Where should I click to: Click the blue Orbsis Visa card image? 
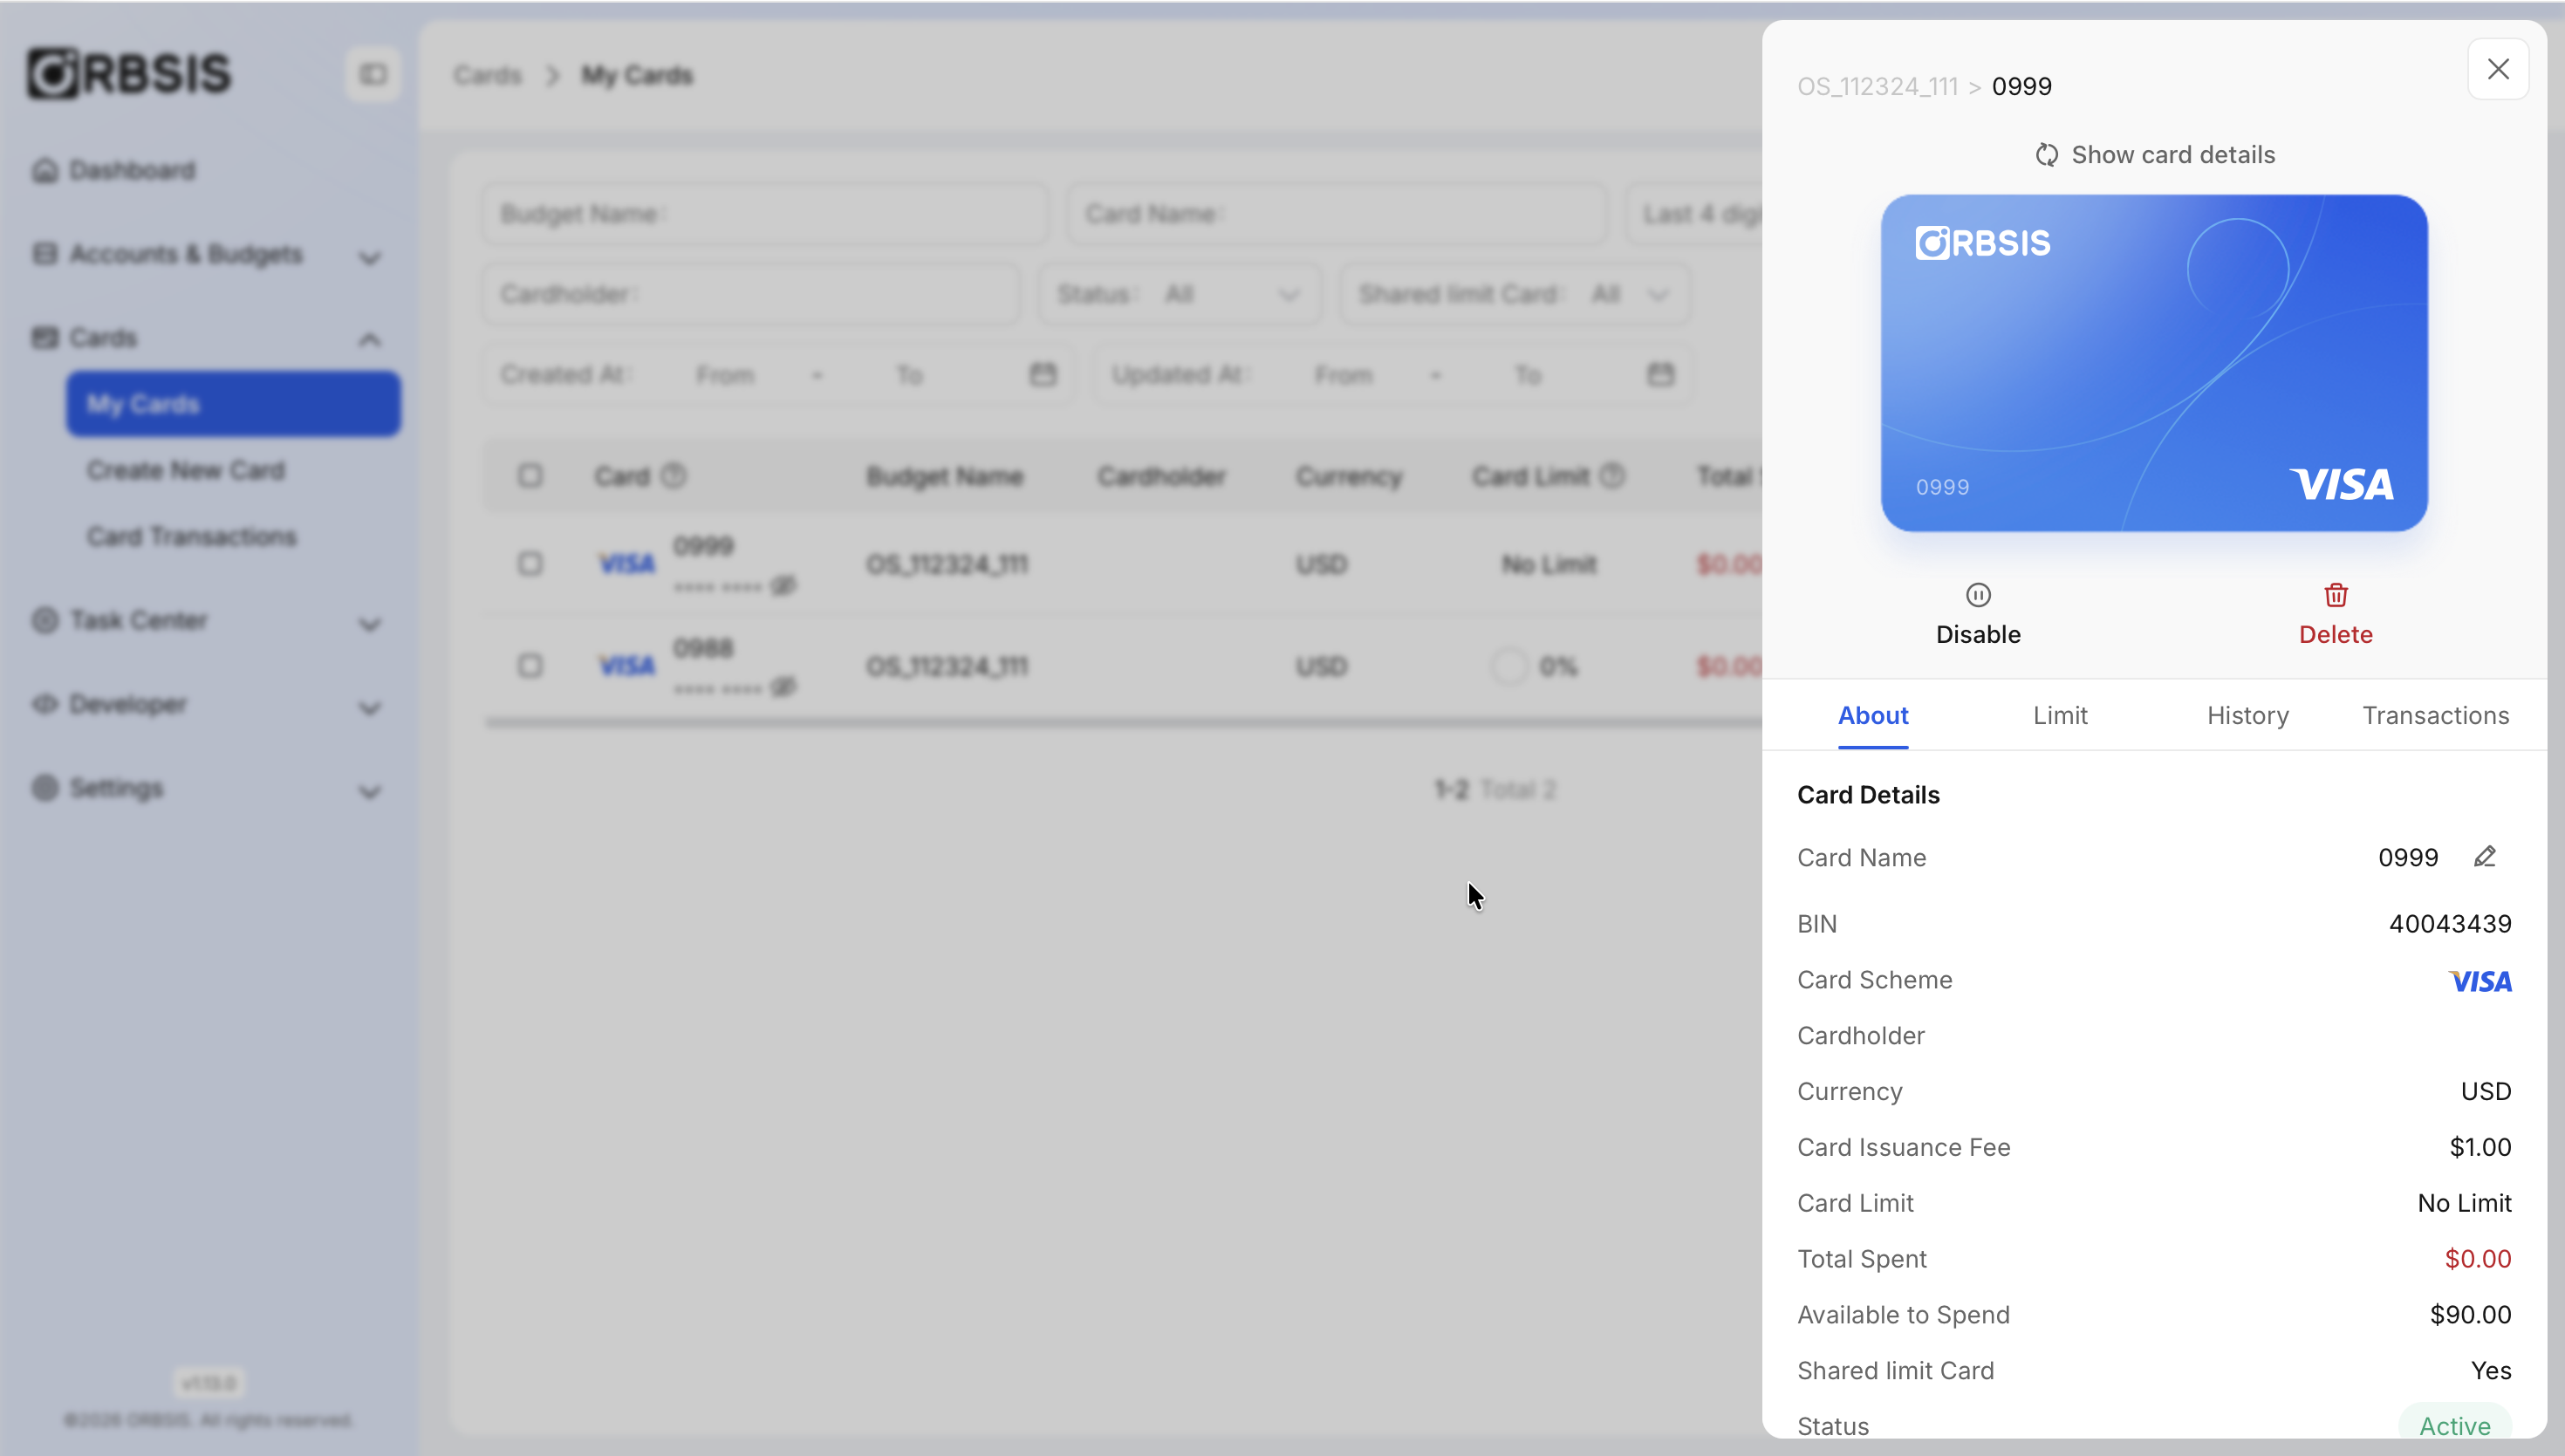pos(2153,363)
